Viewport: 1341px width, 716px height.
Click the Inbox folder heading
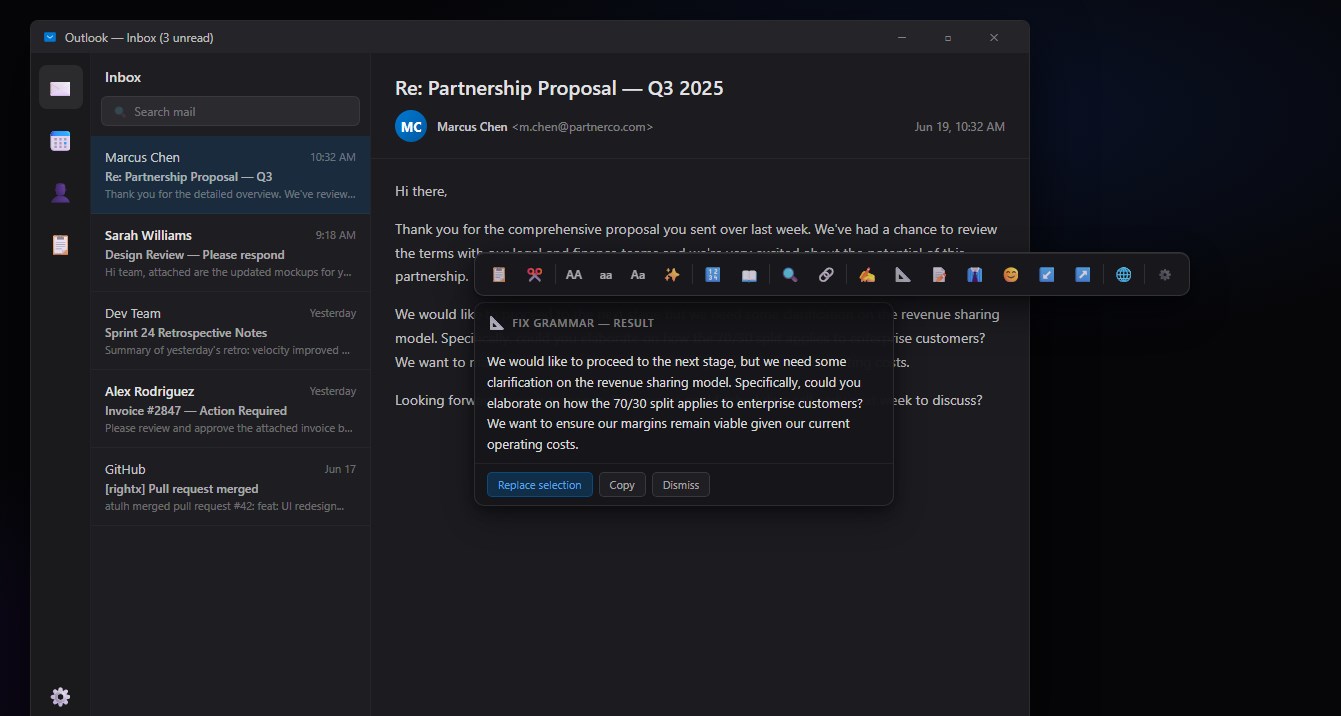coord(123,77)
